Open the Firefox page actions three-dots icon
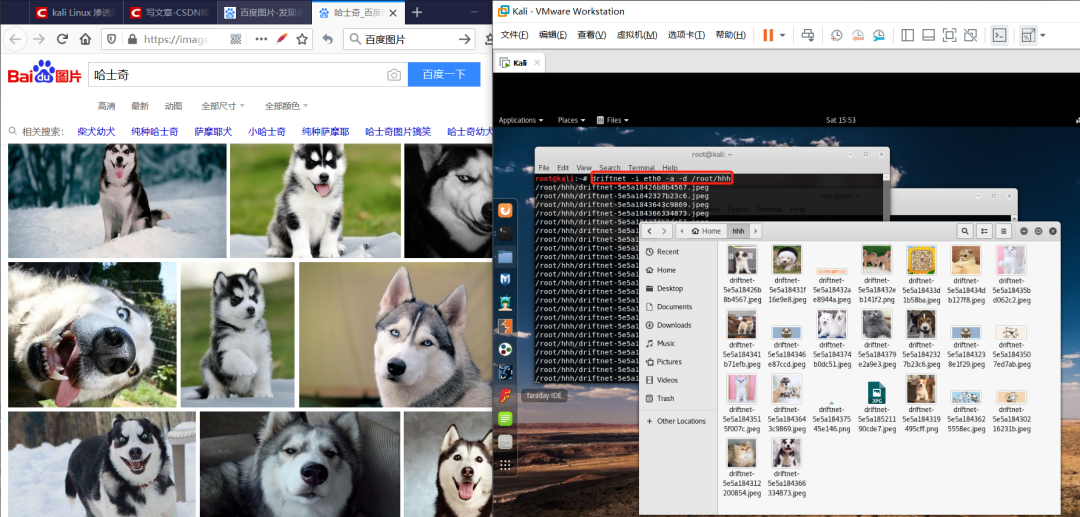The height and width of the screenshot is (517, 1080). [261, 39]
